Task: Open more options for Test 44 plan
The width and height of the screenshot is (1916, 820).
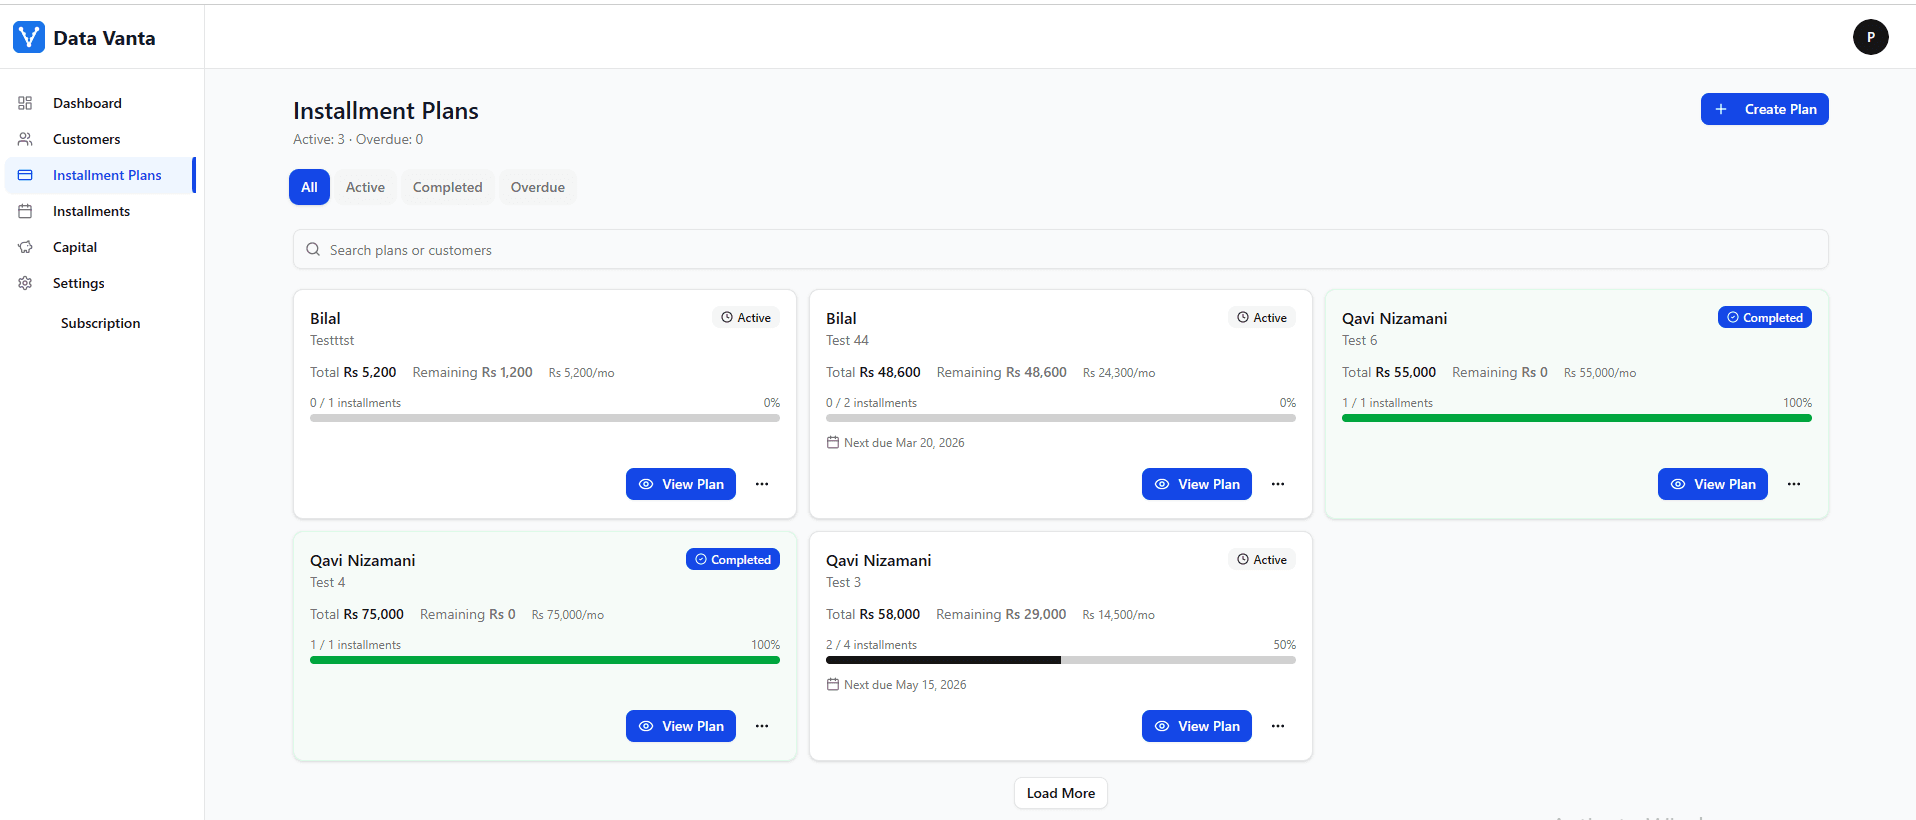Action: tap(1278, 484)
